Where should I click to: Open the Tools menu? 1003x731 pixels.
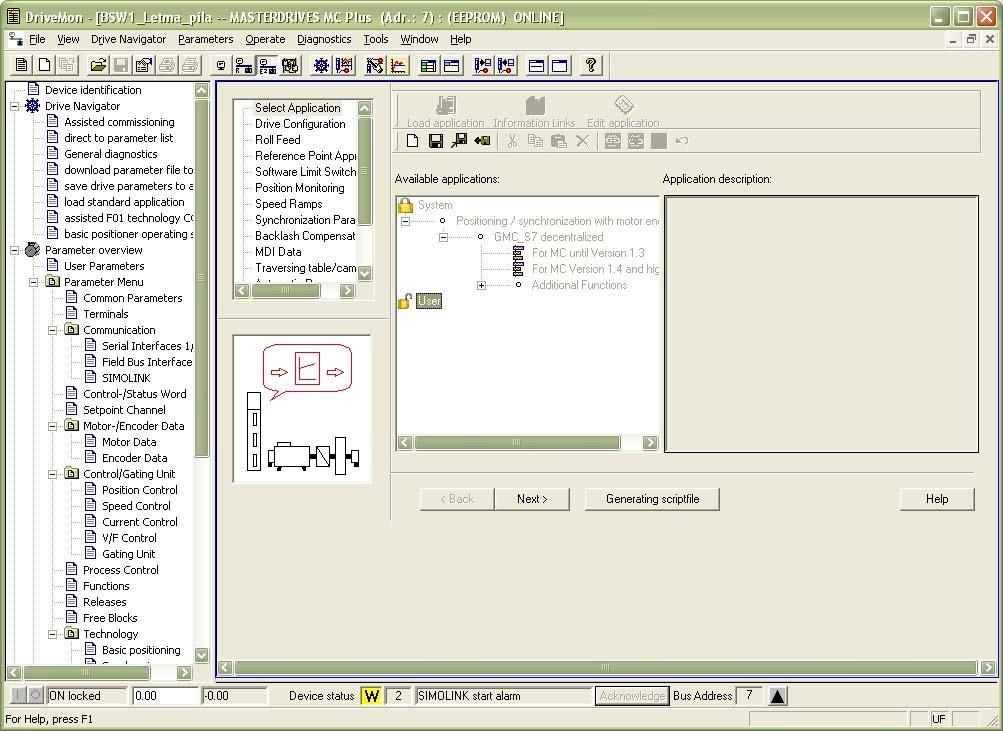tap(376, 39)
